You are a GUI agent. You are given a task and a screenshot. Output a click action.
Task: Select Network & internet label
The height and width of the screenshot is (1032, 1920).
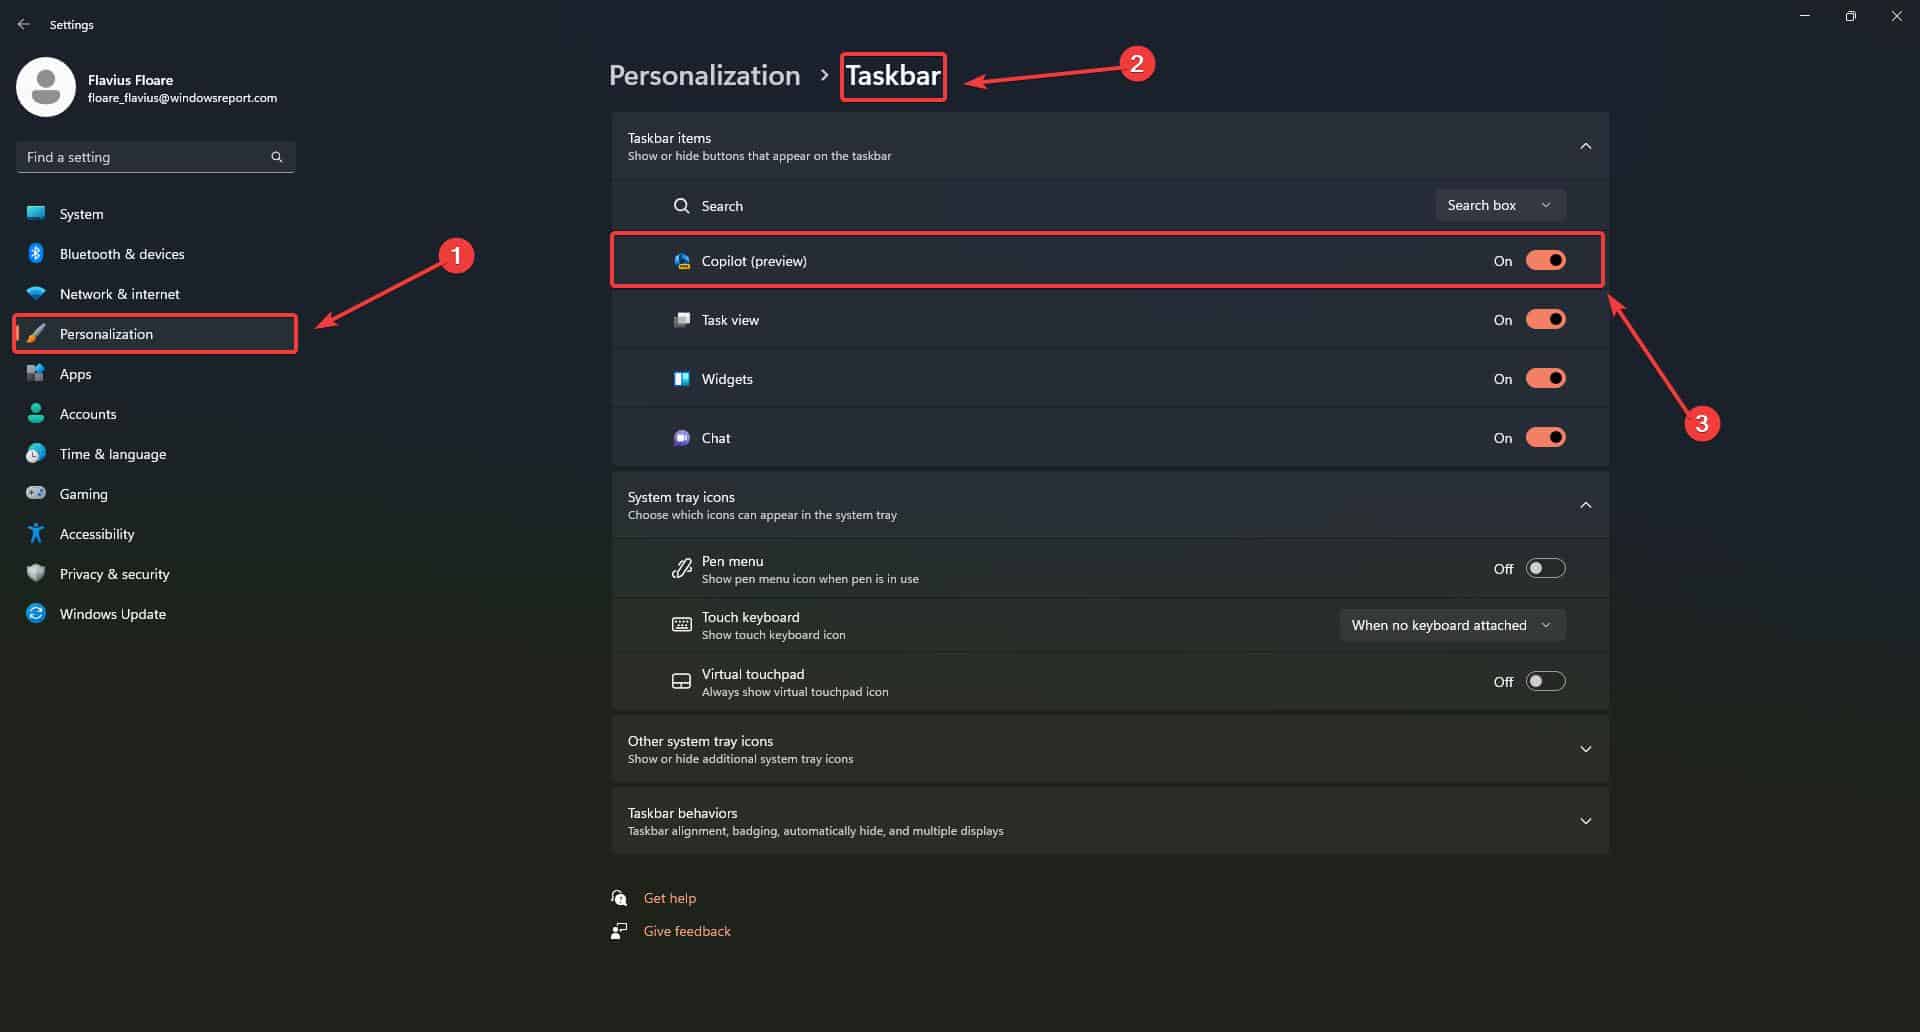(119, 294)
